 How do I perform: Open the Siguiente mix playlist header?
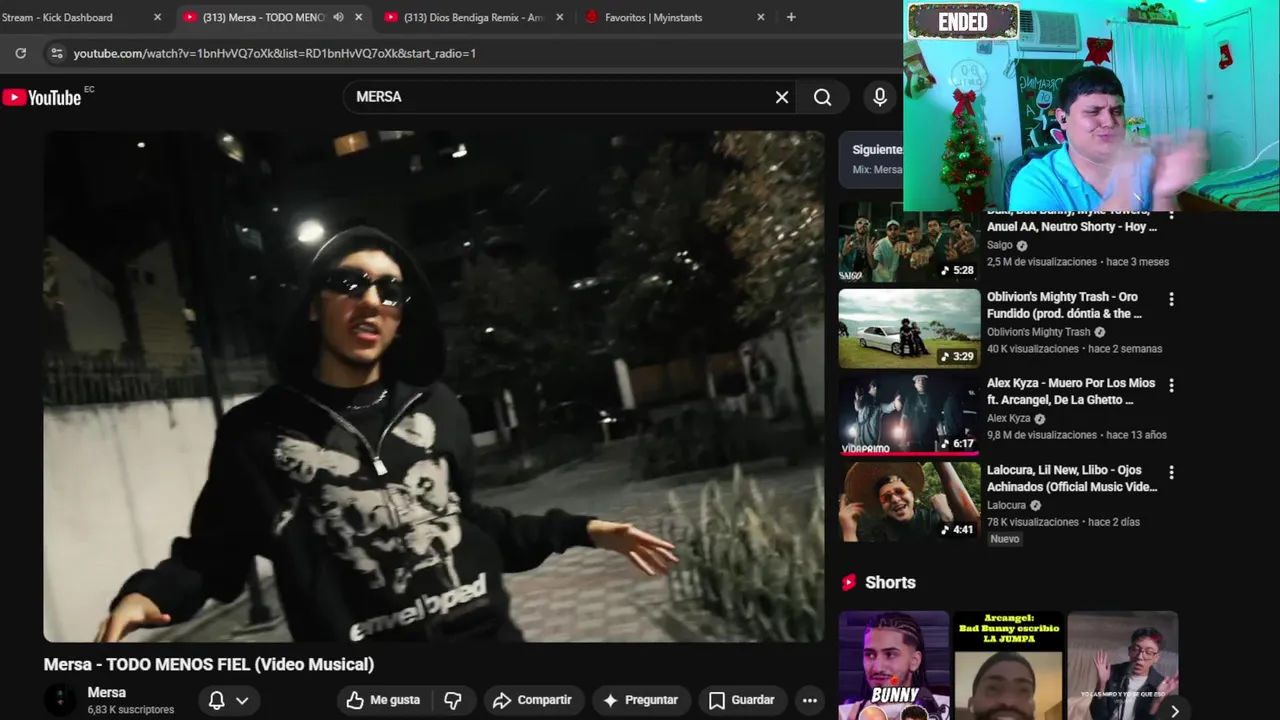click(870, 159)
